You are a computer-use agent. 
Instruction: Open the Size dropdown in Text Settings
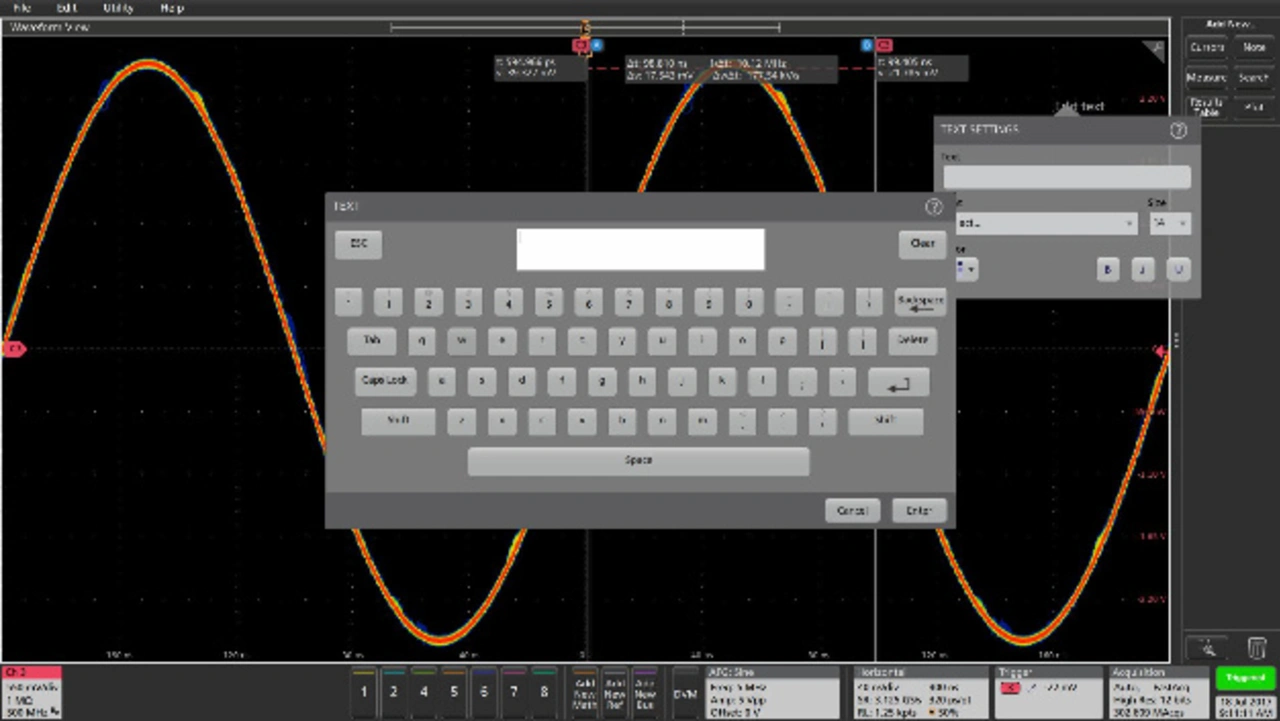(x=1169, y=224)
